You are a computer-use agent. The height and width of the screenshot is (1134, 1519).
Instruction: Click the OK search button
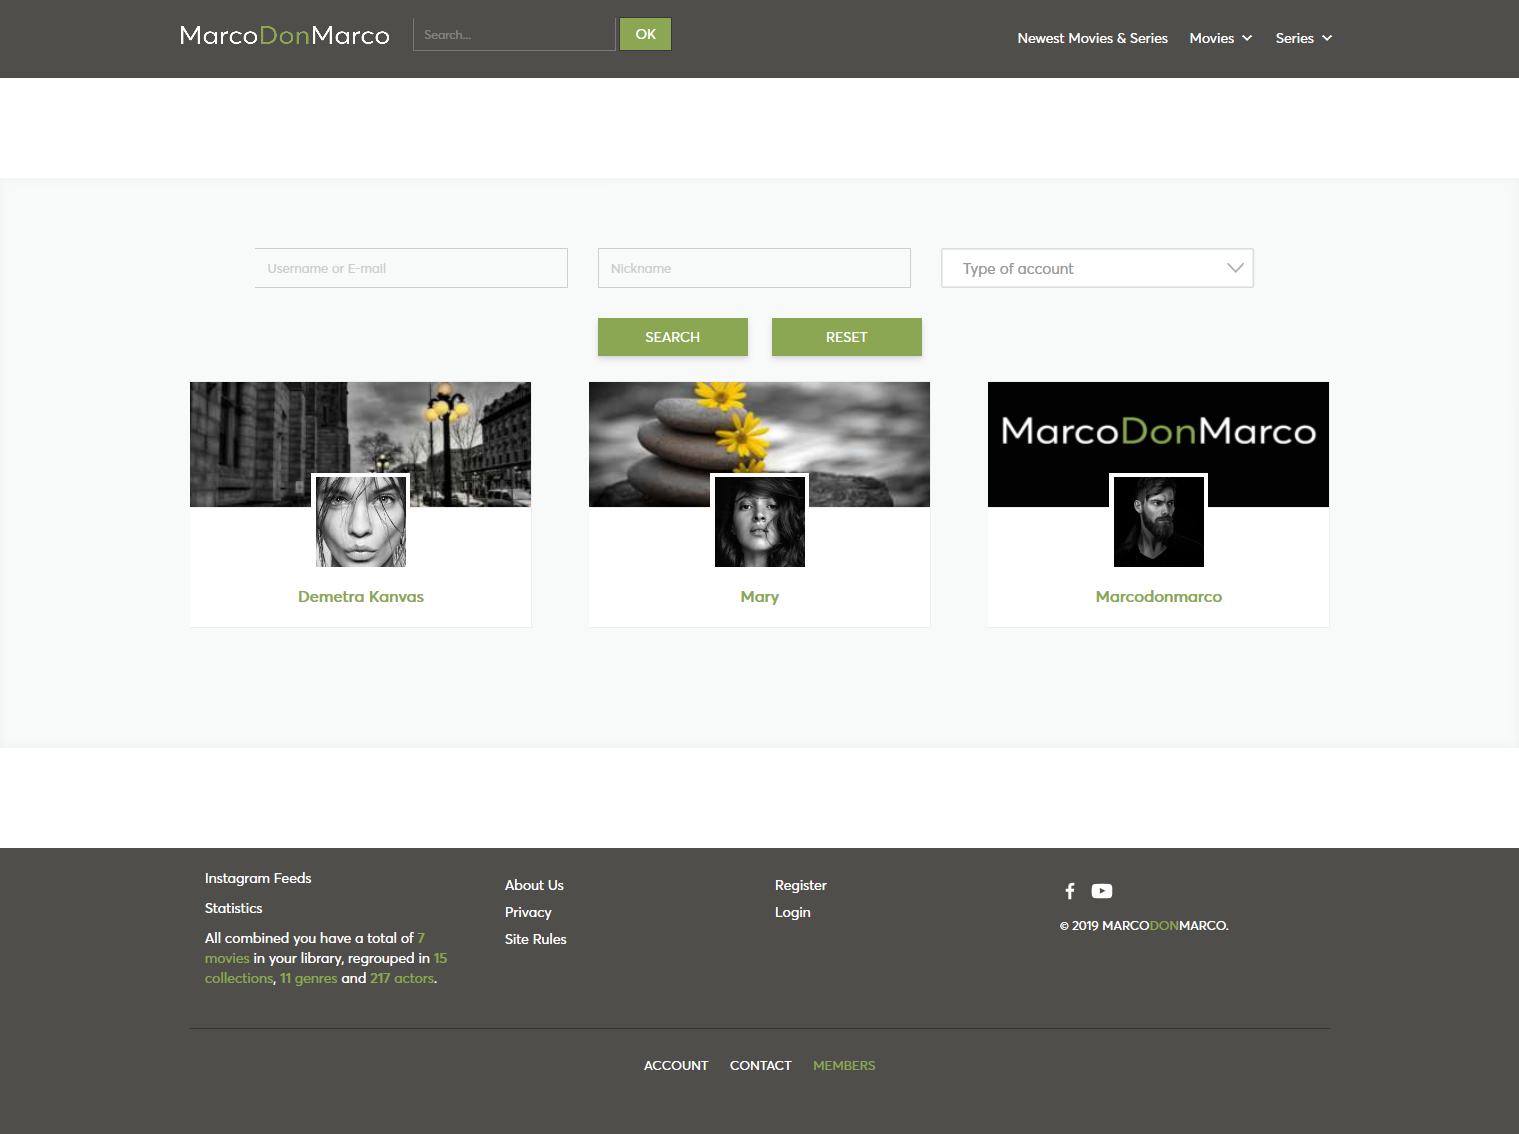point(646,34)
